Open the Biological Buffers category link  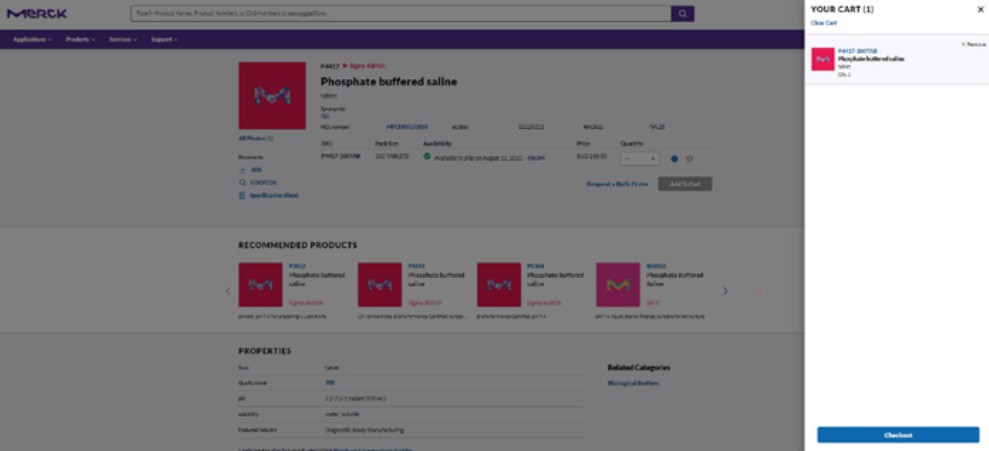tap(633, 383)
